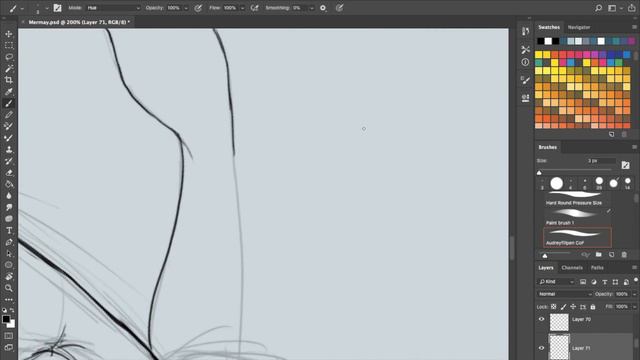Toggle layer filtering on/off switch
This screenshot has width=640, height=360.
click(x=636, y=280)
